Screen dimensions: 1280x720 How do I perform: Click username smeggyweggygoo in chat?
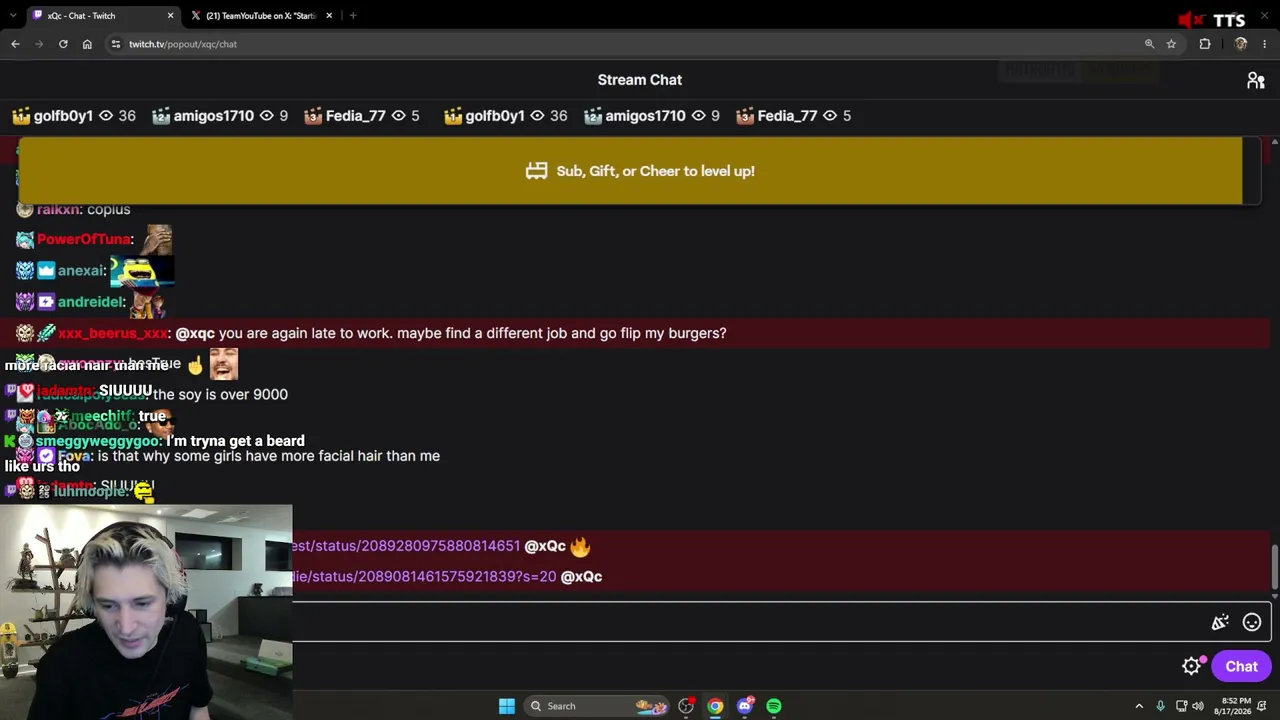point(98,441)
